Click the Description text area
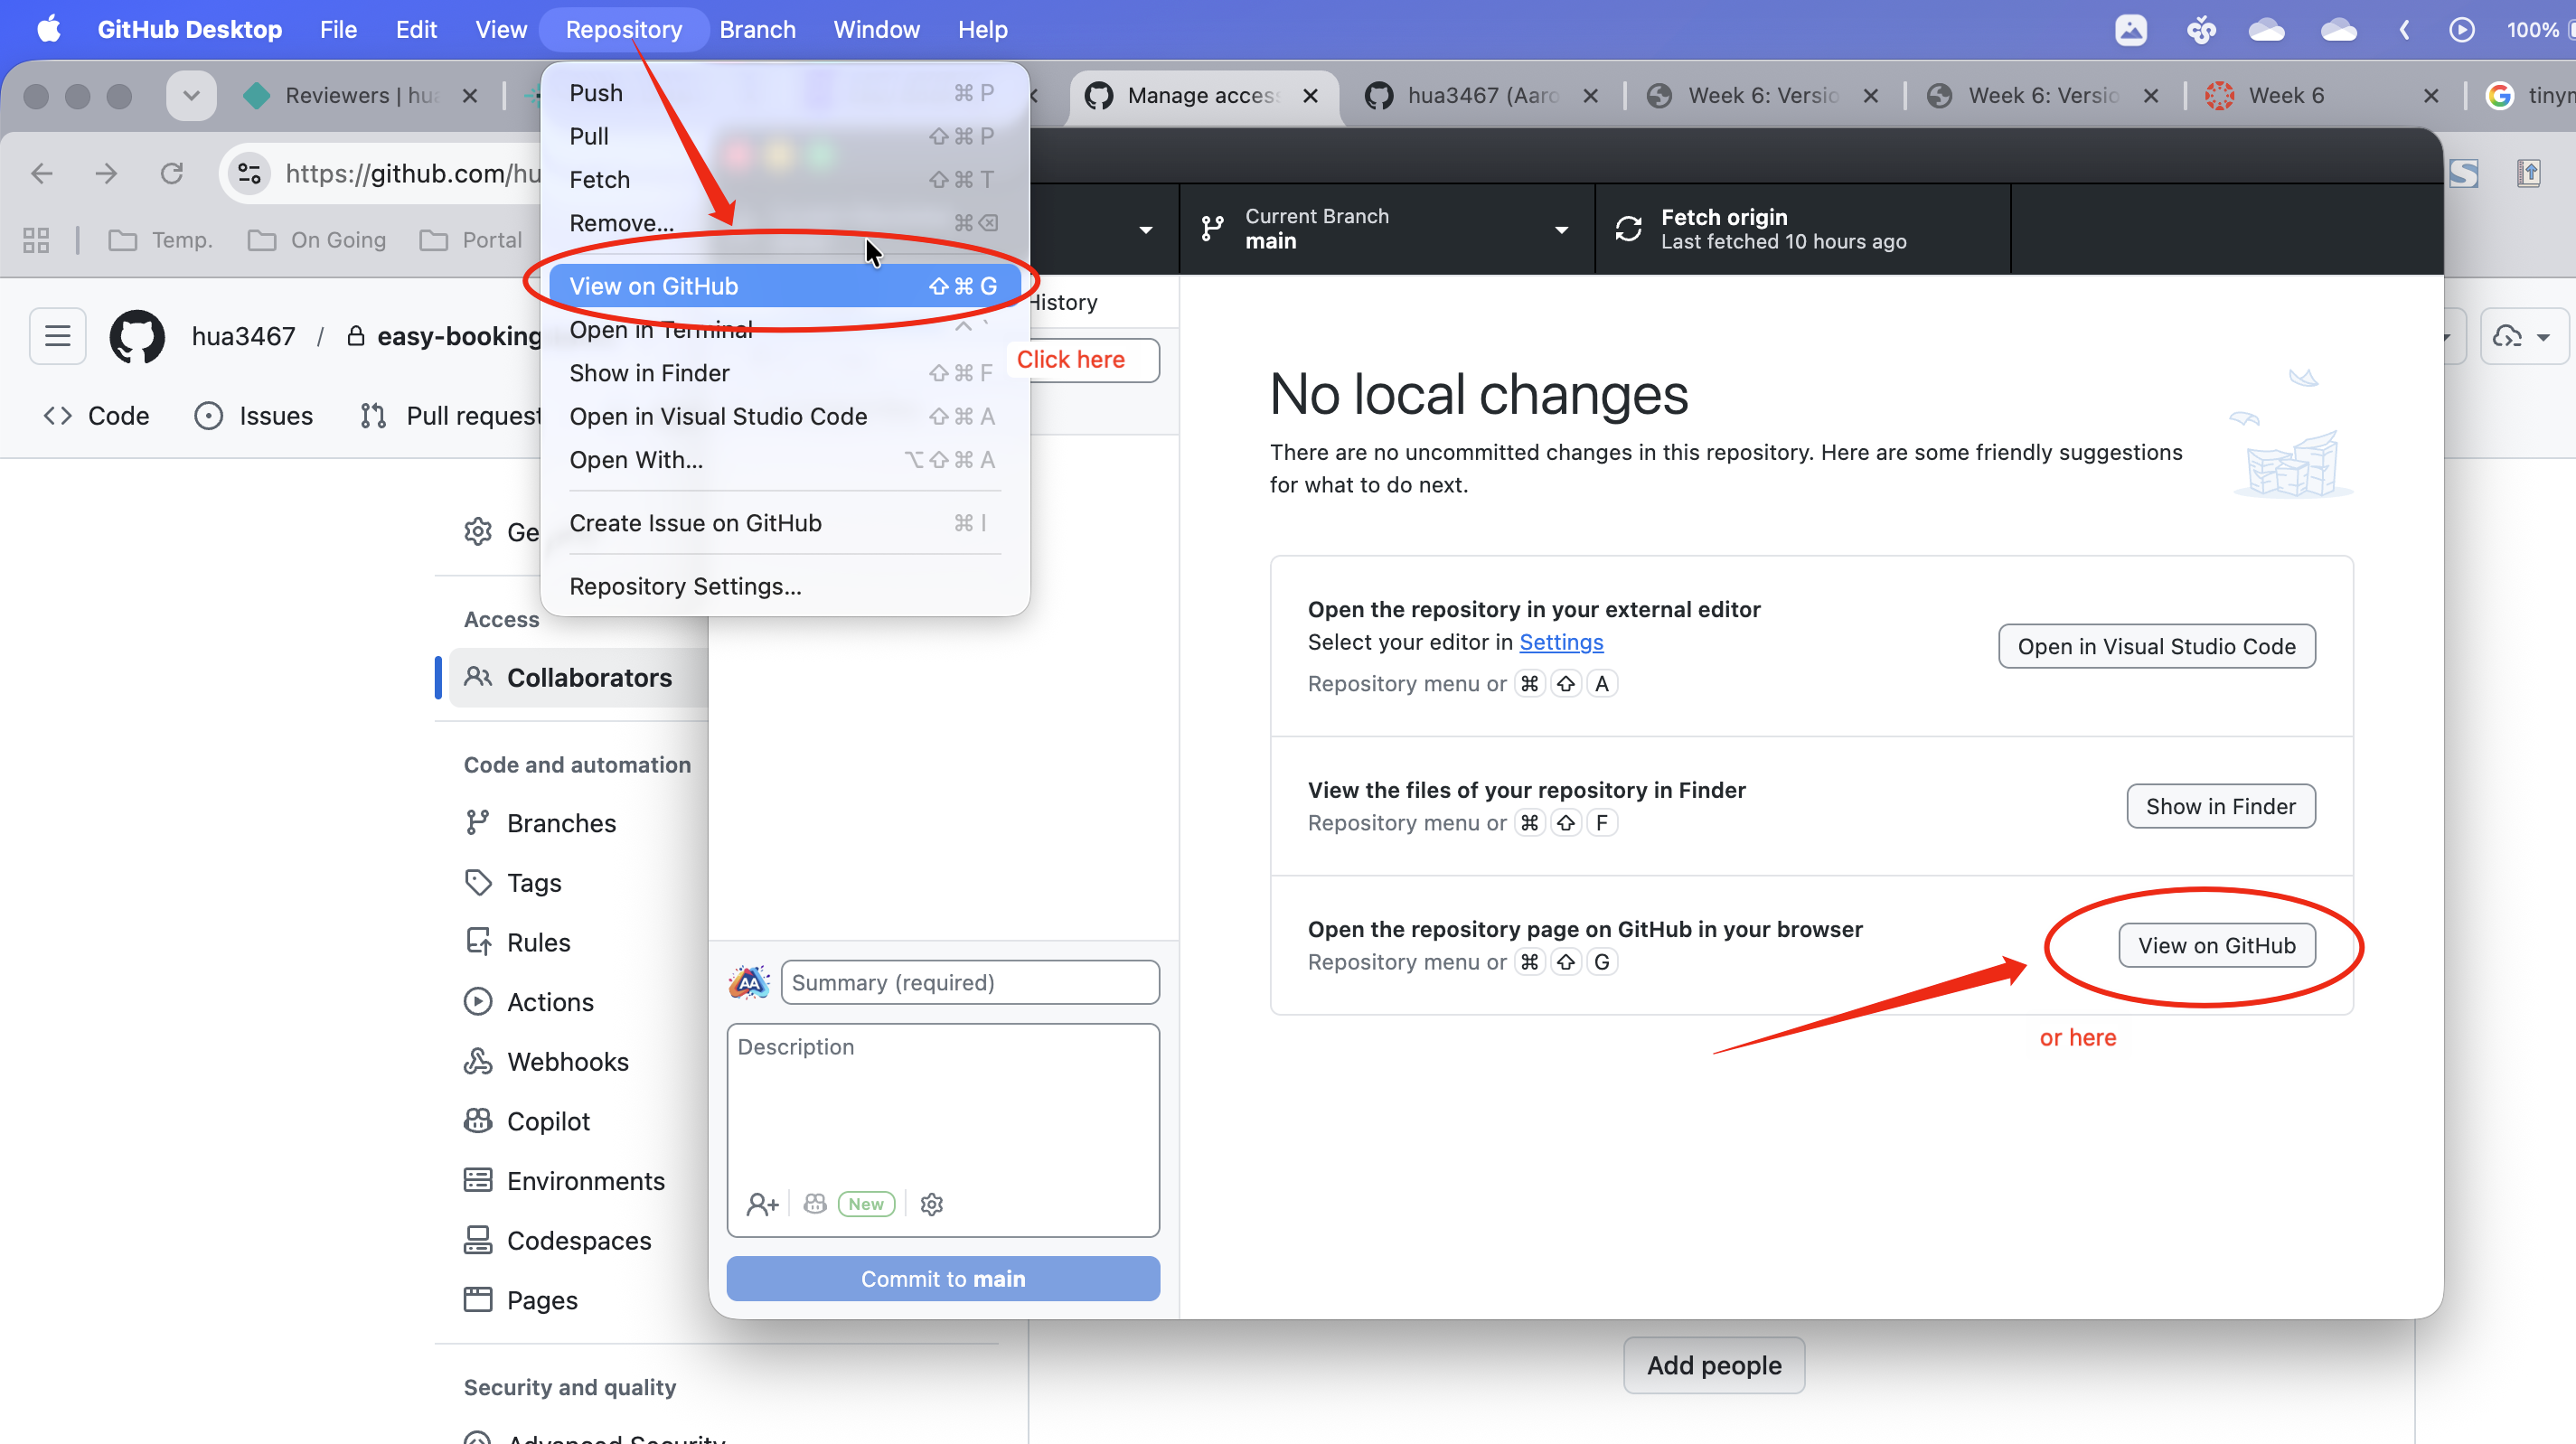The image size is (2576, 1444). coord(943,1130)
